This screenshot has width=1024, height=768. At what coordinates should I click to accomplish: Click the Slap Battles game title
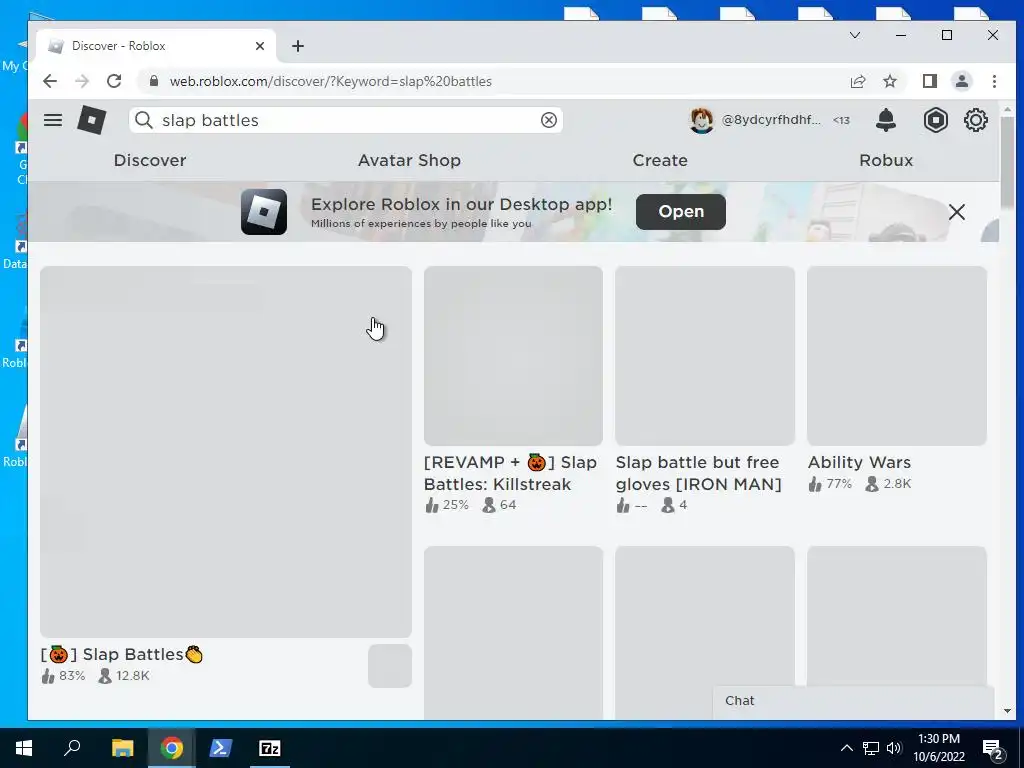point(122,654)
